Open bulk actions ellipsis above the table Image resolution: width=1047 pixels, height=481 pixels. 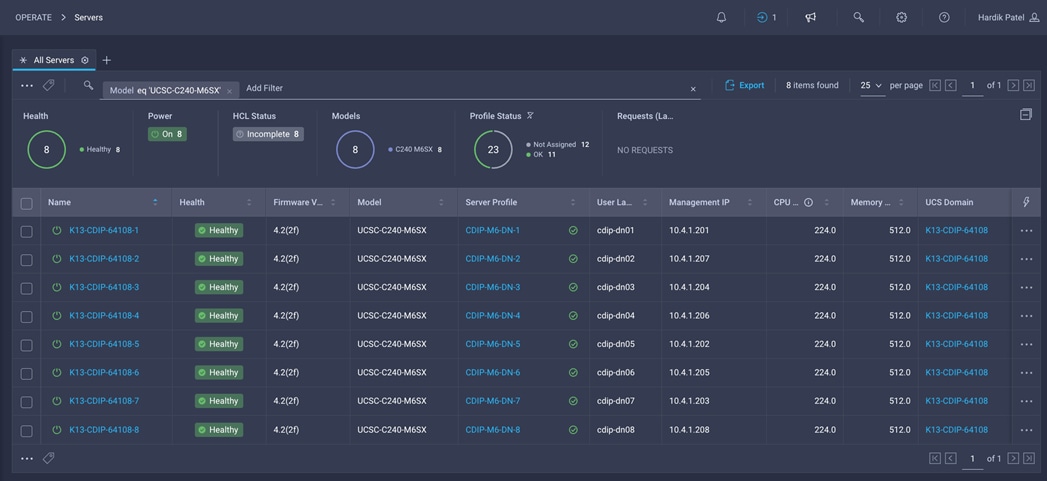(27, 86)
